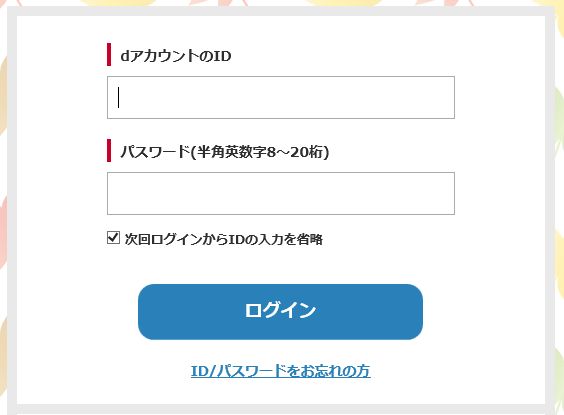This screenshot has width=564, height=415.
Task: Click the right end of the password field
Action: tap(442, 193)
